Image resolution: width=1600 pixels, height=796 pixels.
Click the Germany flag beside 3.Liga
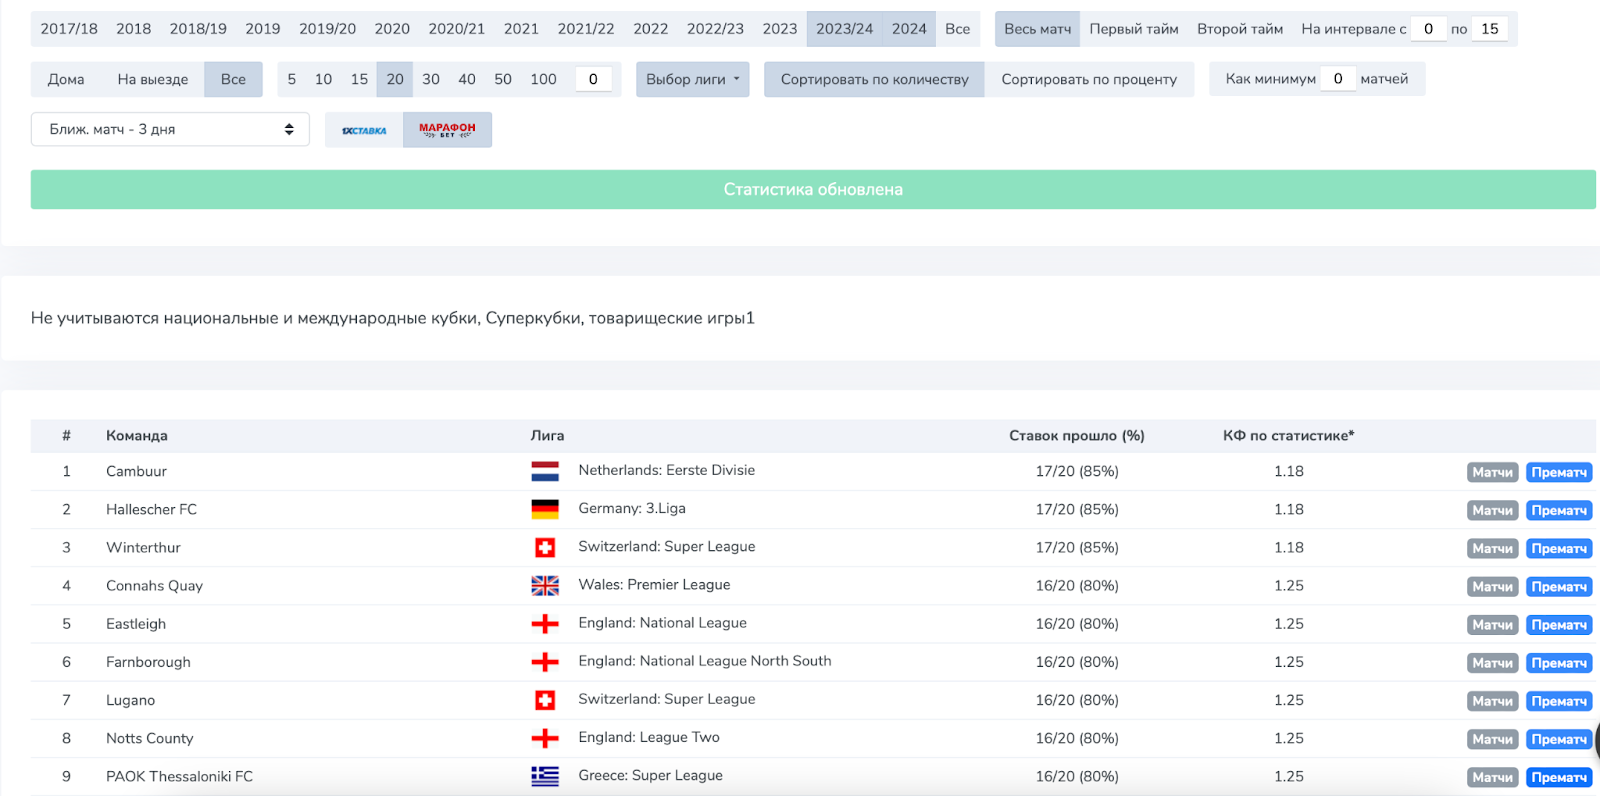click(545, 509)
